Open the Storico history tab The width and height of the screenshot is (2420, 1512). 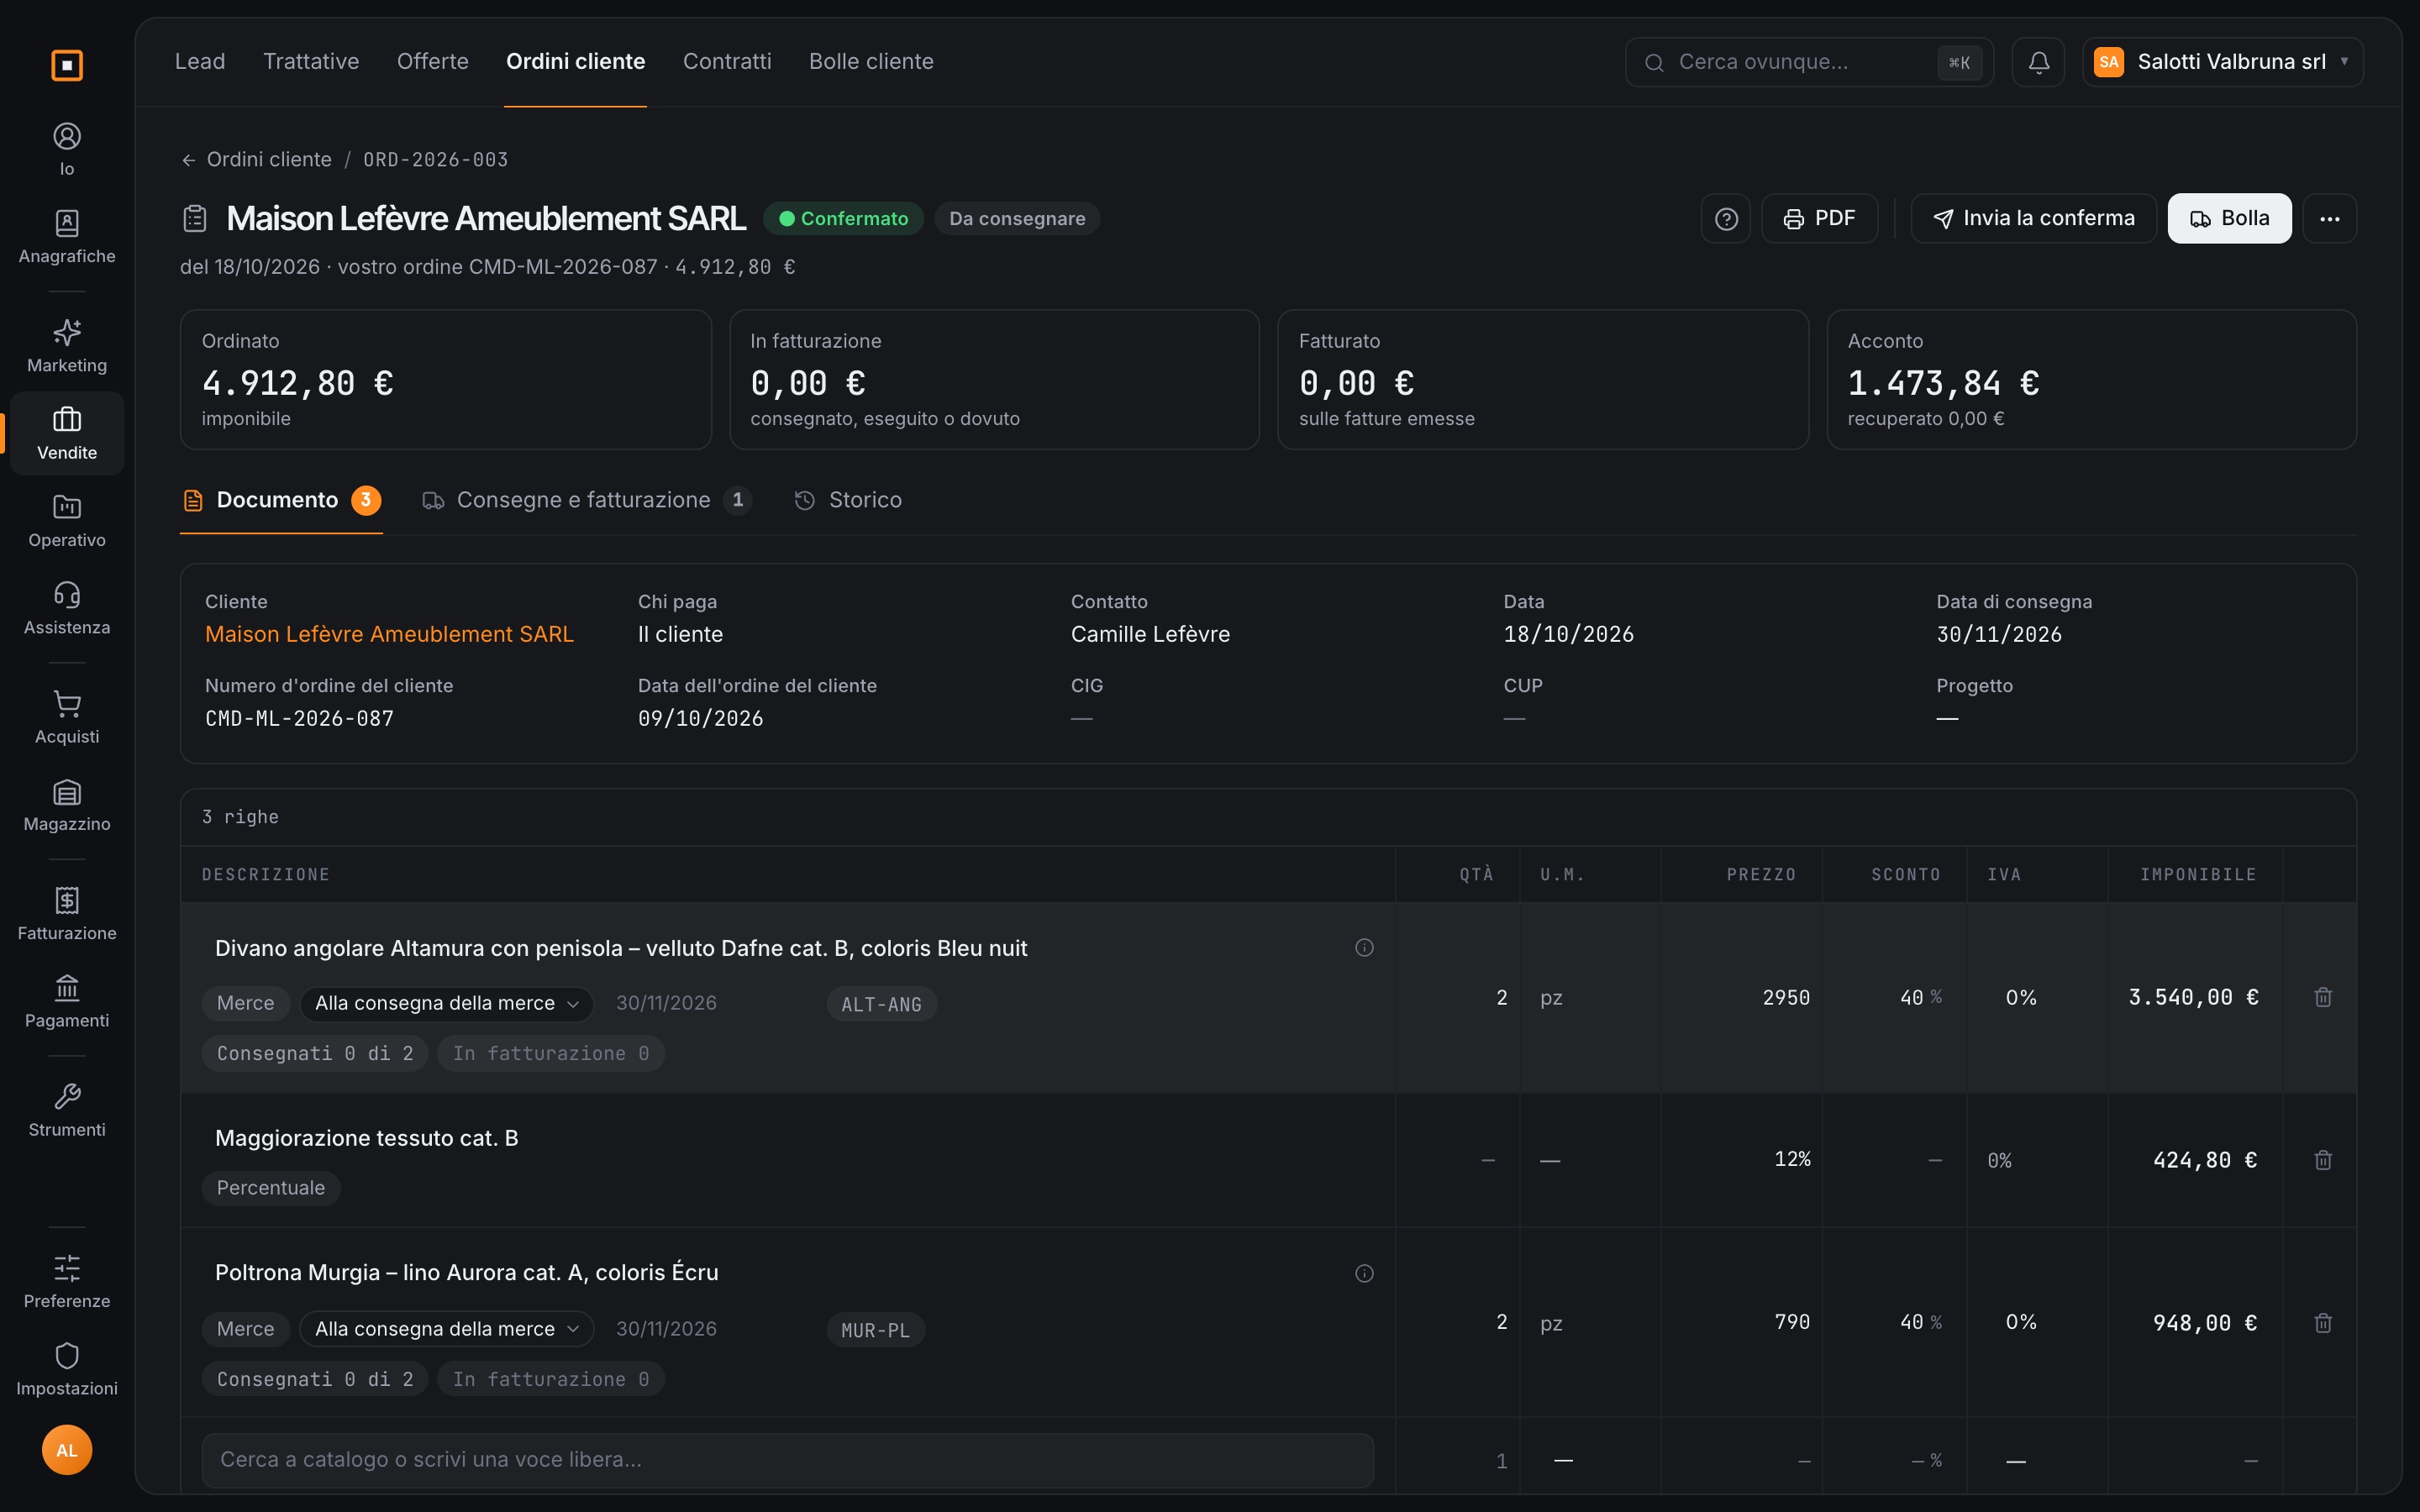848,500
